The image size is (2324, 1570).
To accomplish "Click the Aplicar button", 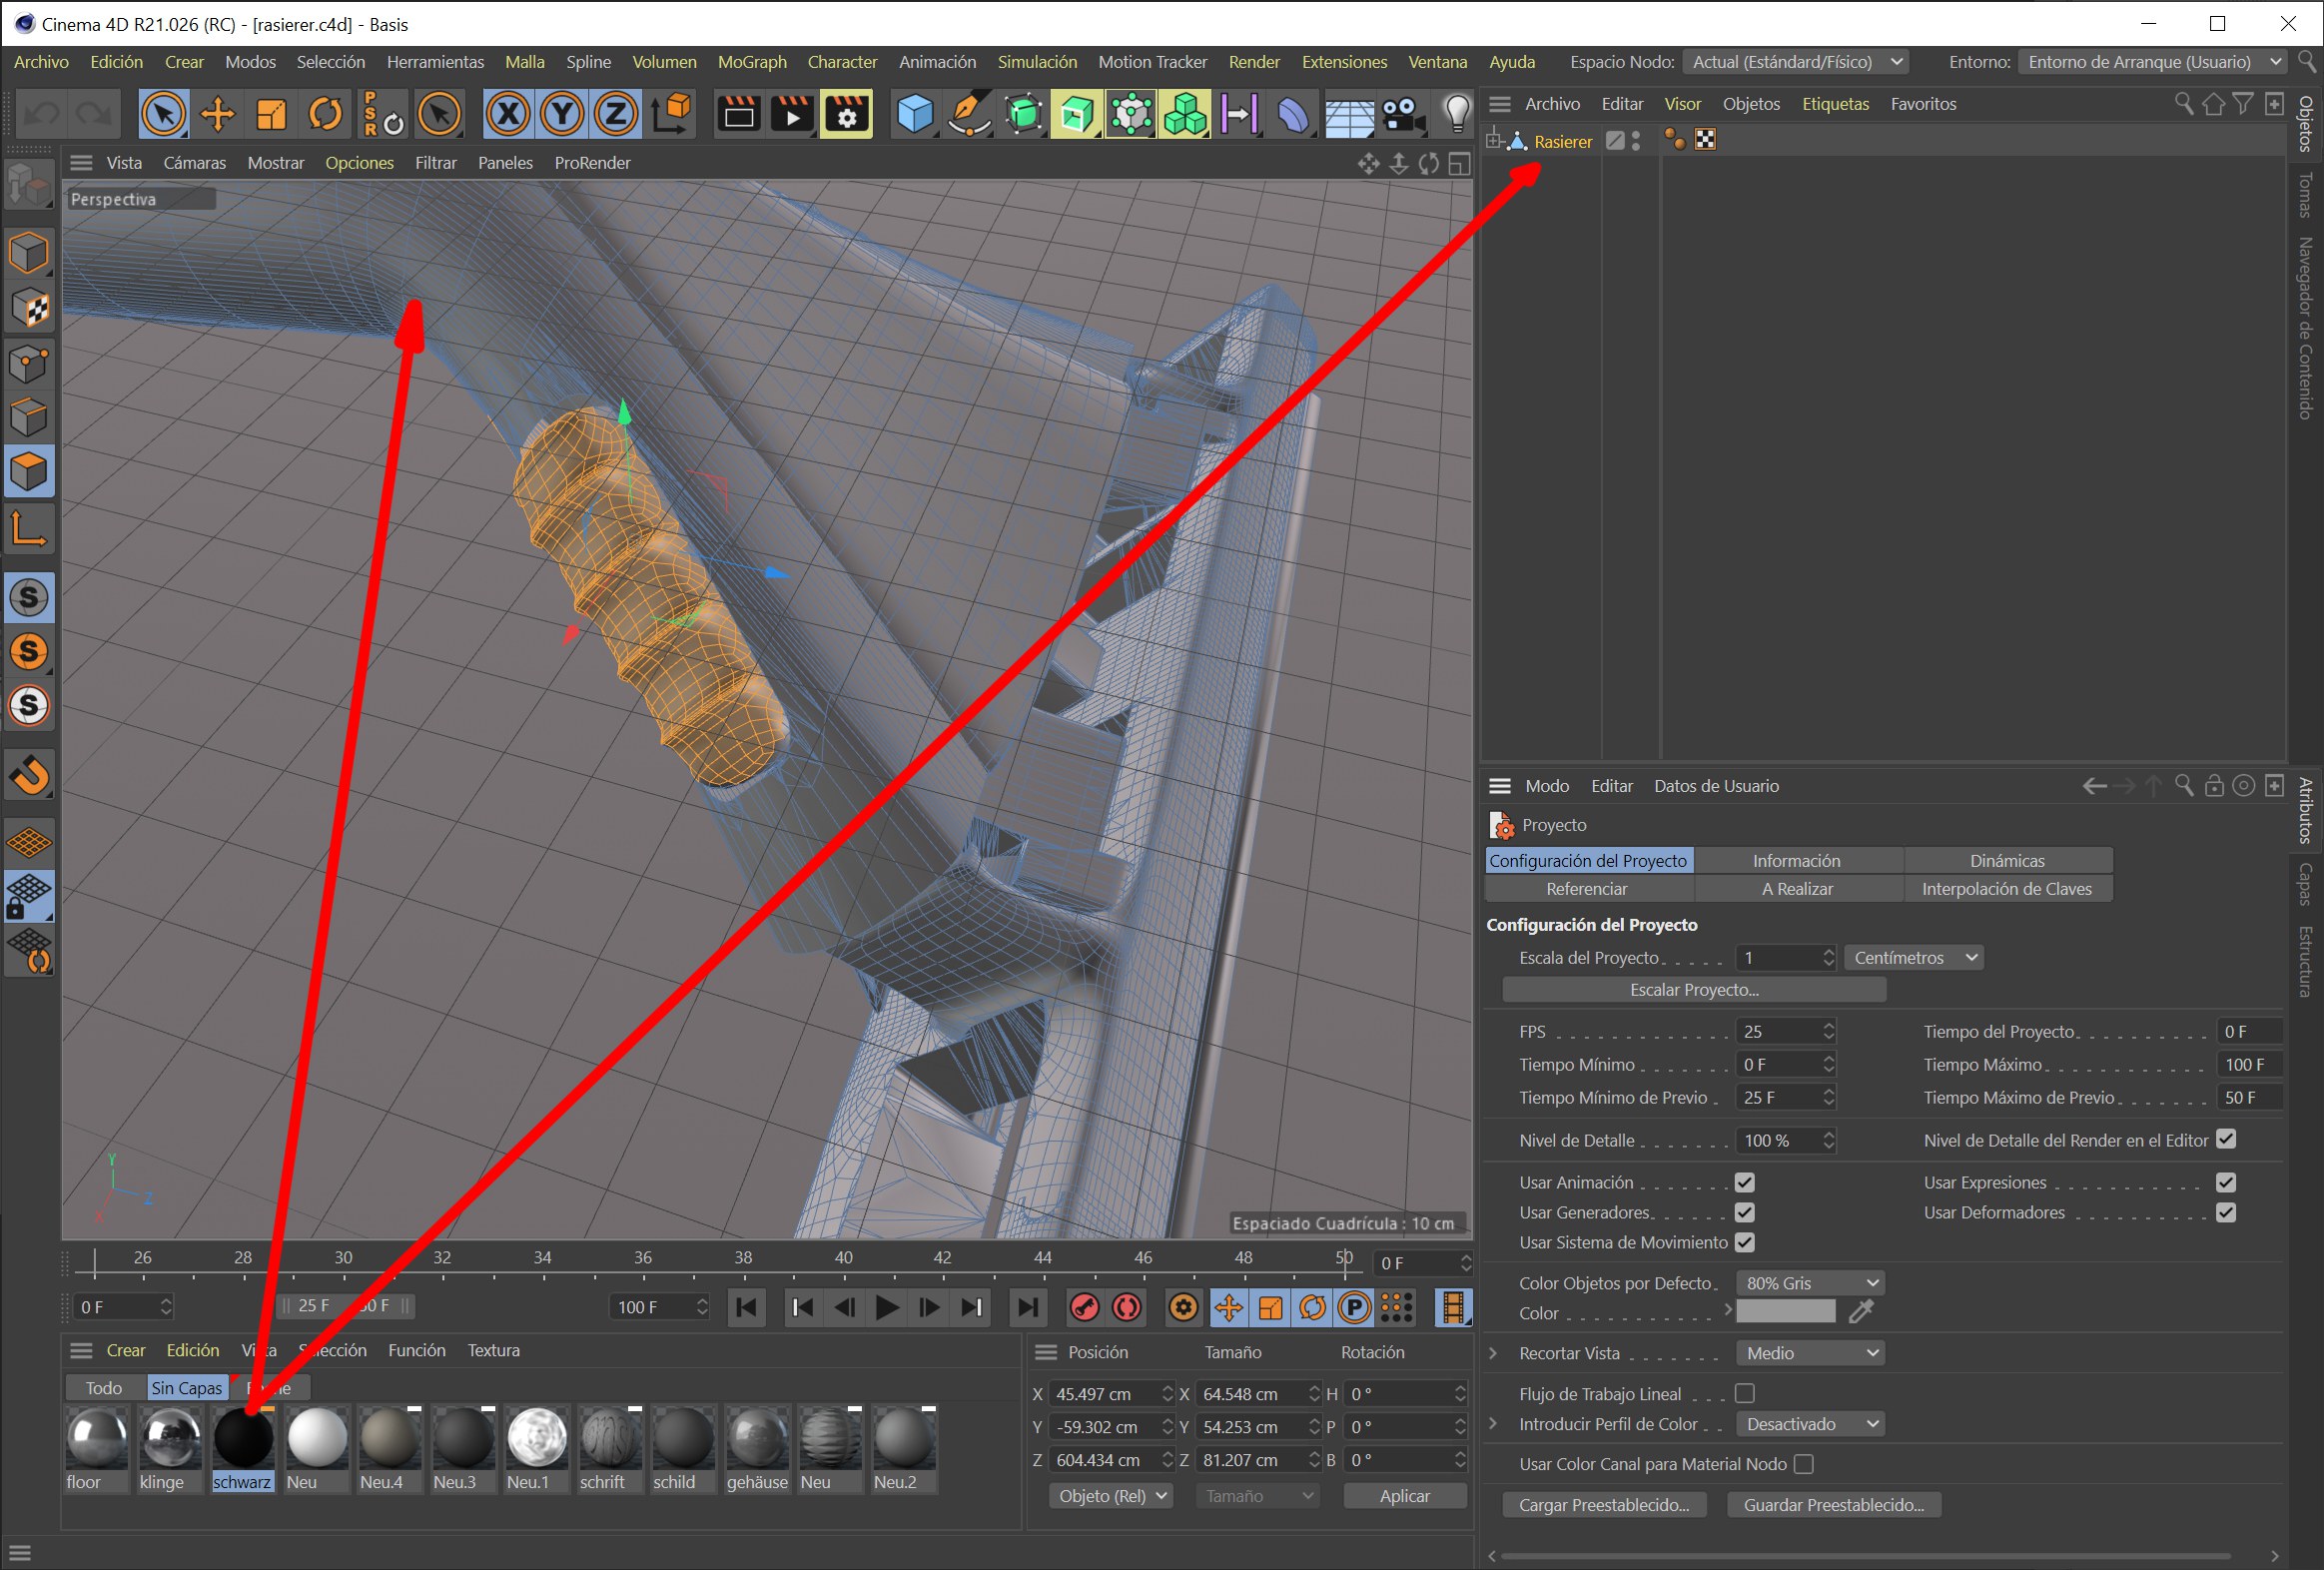I will click(1403, 1495).
